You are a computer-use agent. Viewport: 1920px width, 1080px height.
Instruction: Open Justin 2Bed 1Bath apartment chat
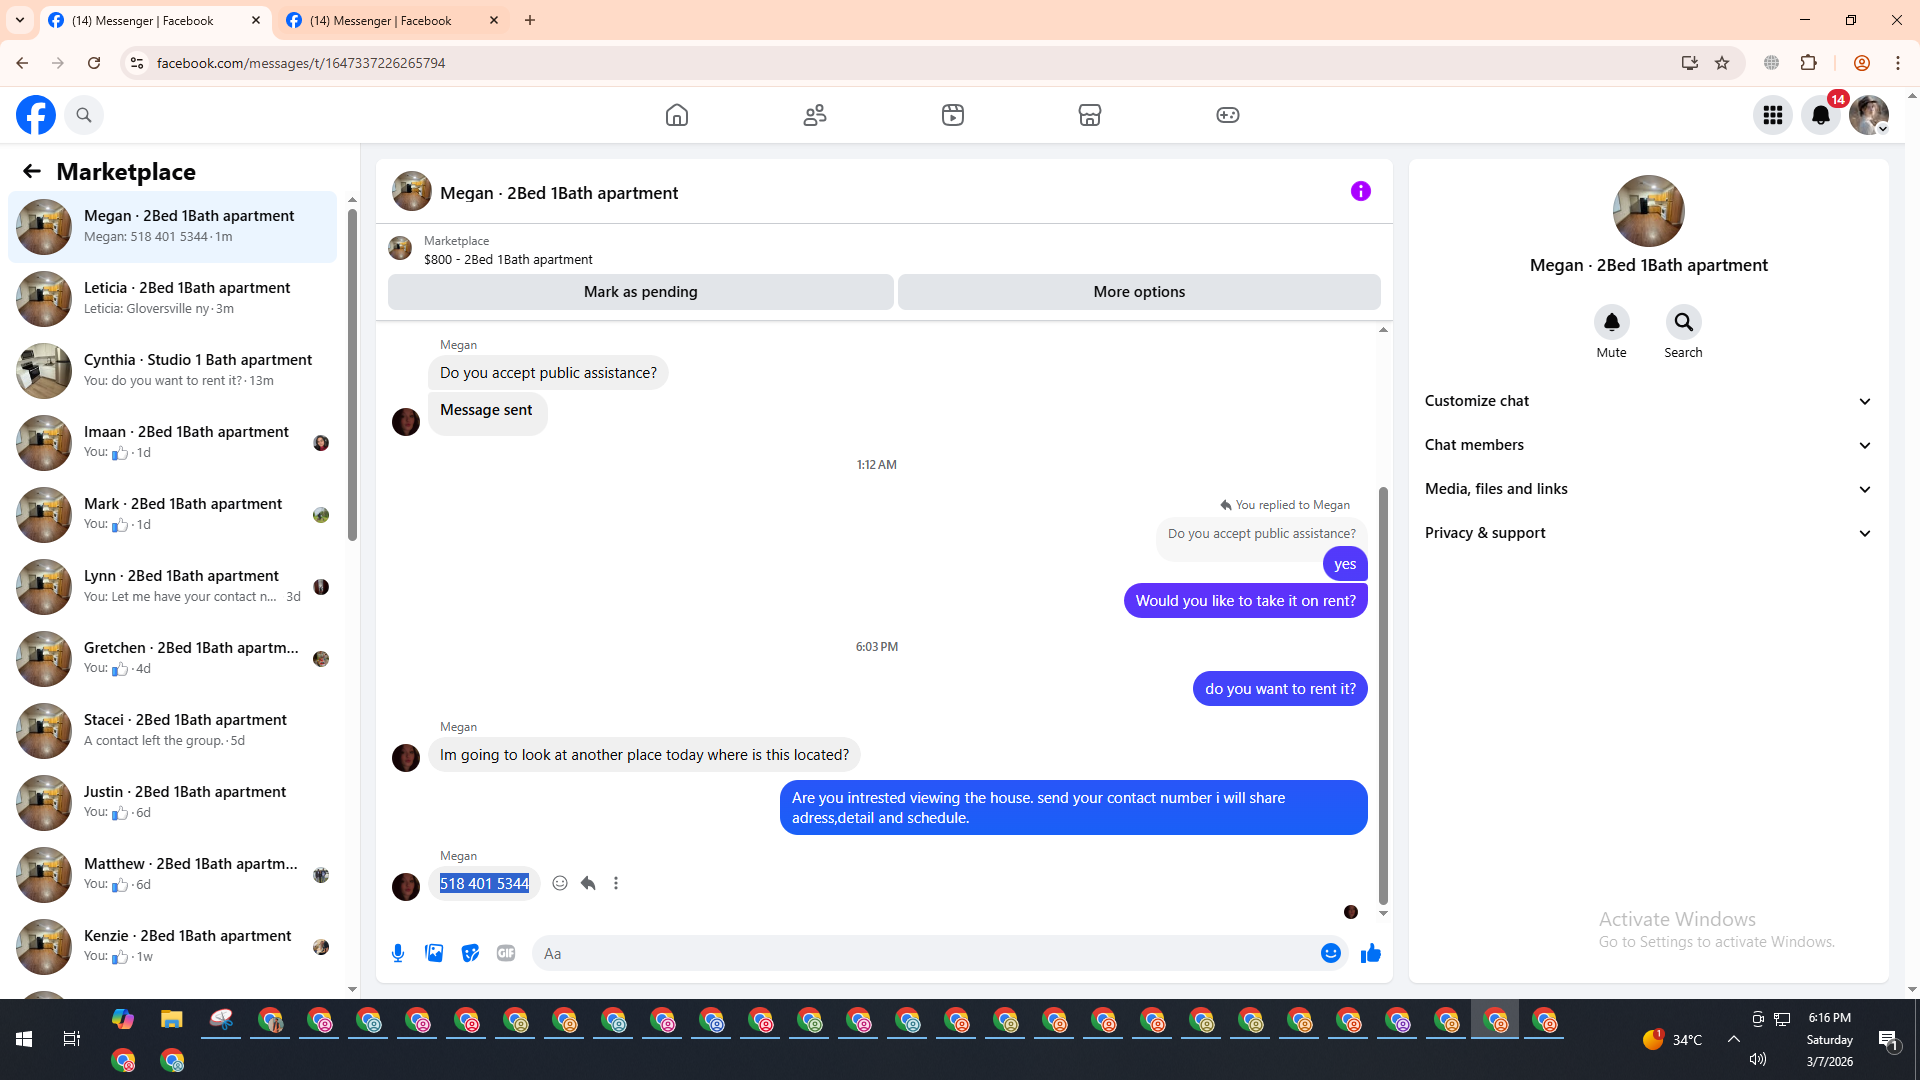[173, 803]
